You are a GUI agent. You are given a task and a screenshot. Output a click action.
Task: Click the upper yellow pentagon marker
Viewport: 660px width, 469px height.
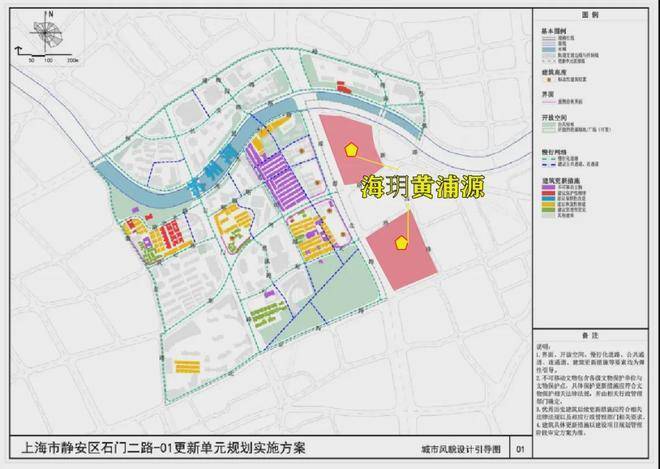350,150
